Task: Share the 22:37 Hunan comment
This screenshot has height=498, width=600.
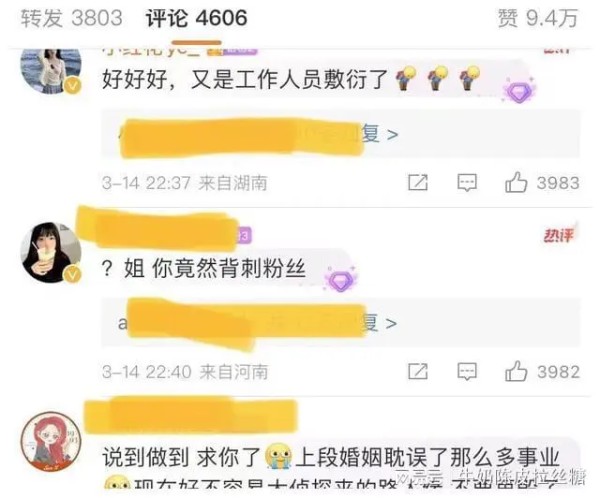Action: [x=418, y=183]
